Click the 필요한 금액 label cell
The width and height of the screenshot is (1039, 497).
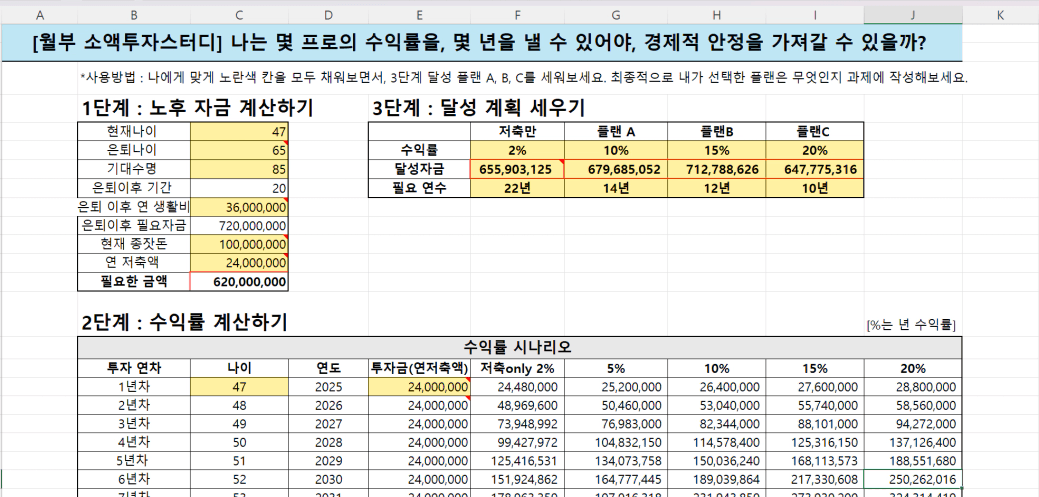tap(134, 282)
